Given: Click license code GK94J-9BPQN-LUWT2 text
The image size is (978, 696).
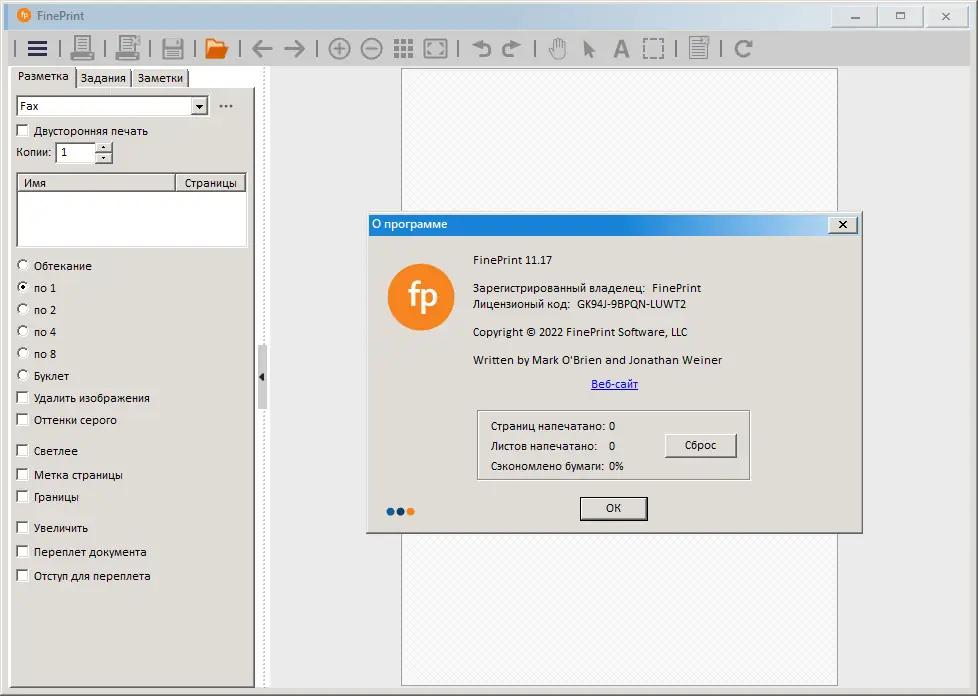Looking at the screenshot, I should (x=631, y=304).
